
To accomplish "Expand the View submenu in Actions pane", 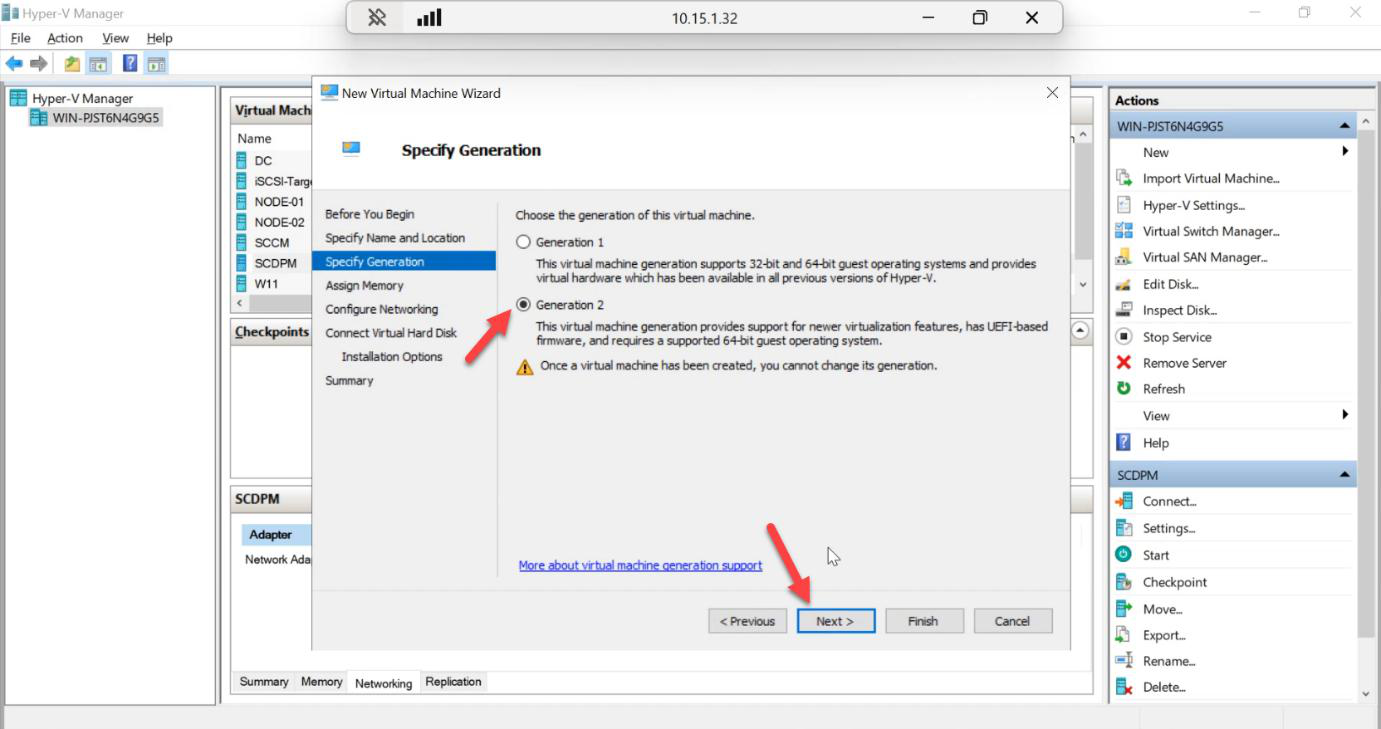I will 1345,415.
